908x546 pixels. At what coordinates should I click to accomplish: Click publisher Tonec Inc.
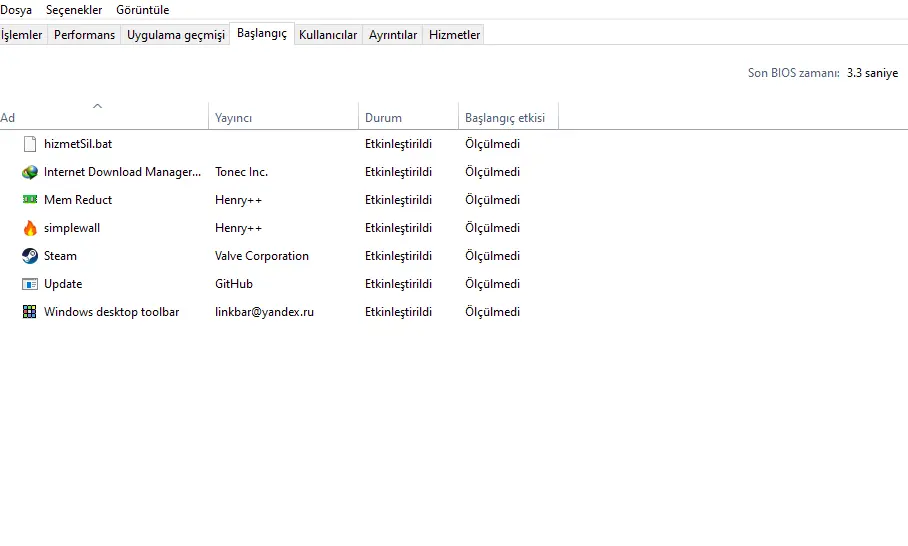click(x=241, y=172)
